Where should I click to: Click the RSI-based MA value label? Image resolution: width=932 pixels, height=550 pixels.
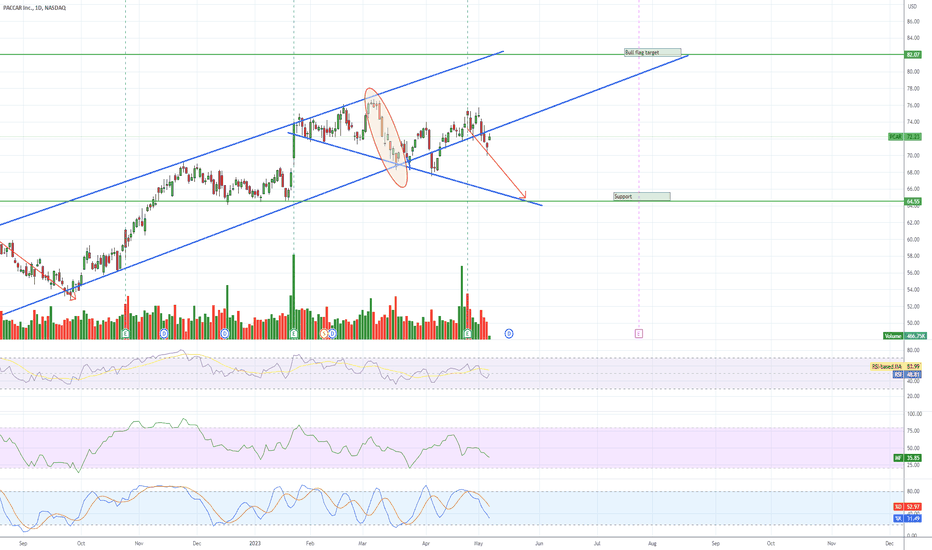pyautogui.click(x=896, y=367)
